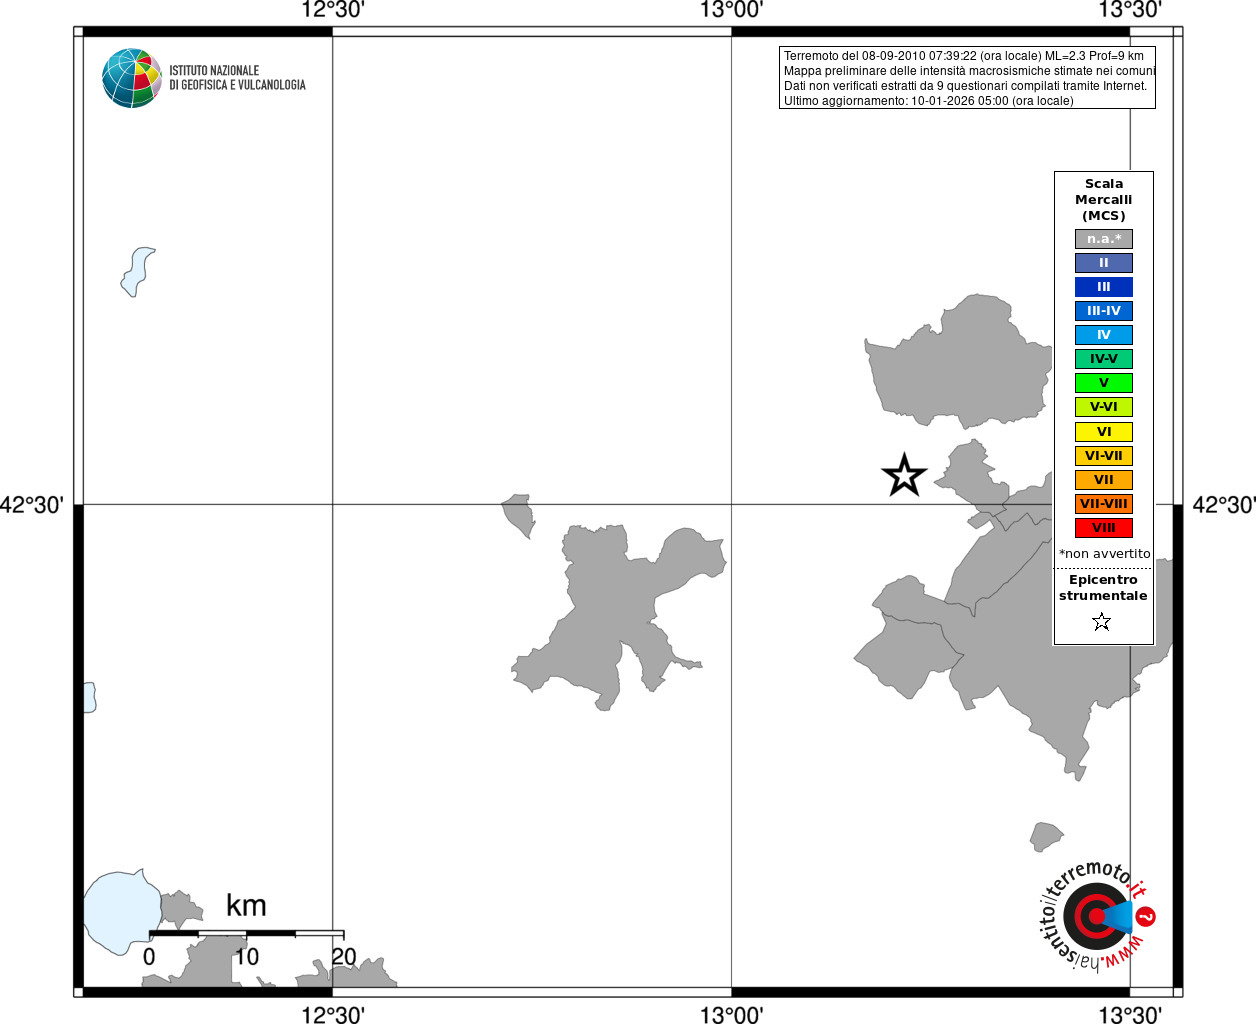This screenshot has width=1256, height=1024.
Task: Click the legend's Epicentro strumentale star symbol
Action: pos(1102,622)
